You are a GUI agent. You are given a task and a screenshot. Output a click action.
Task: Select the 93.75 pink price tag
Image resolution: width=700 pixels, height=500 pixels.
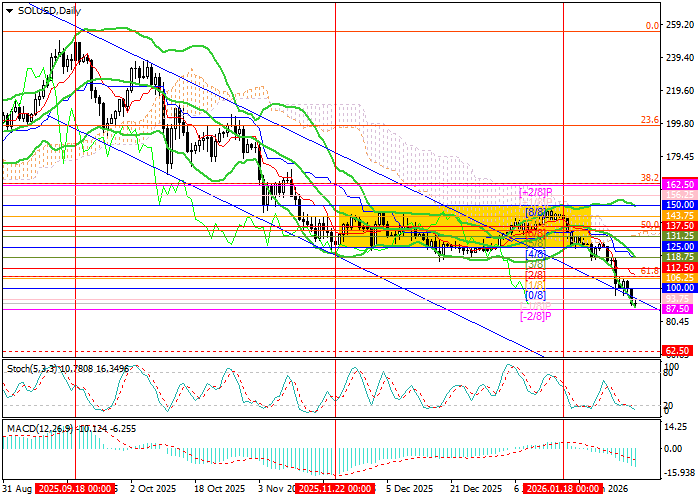point(677,298)
